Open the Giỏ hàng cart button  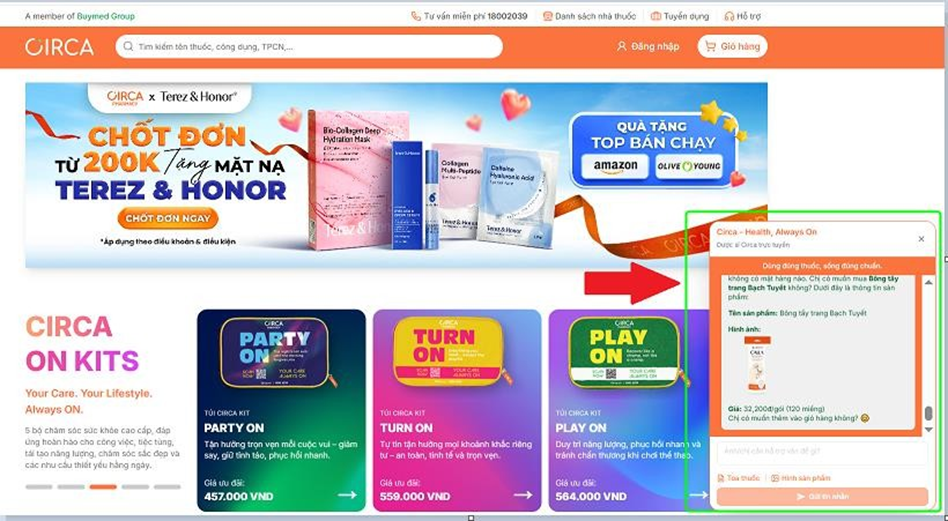732,47
